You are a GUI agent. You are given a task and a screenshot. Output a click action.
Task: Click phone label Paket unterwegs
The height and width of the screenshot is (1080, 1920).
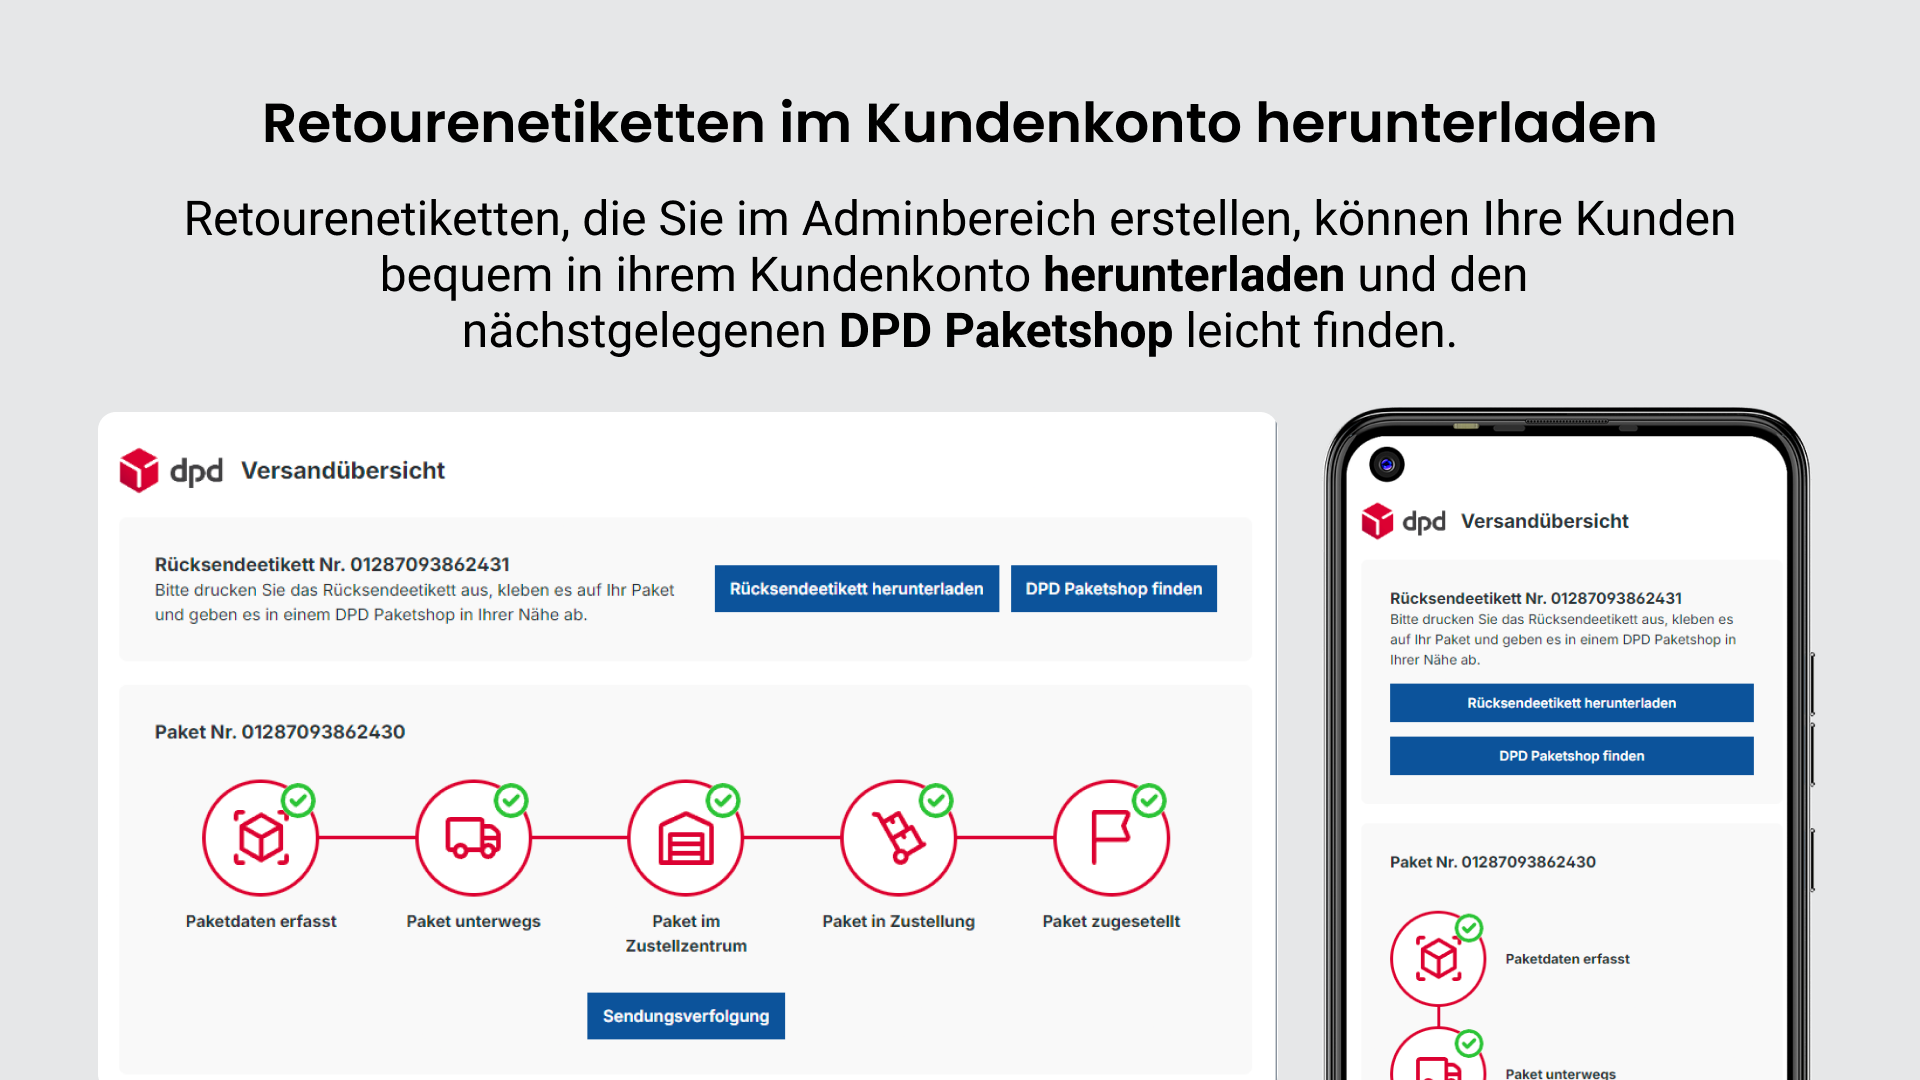point(1561,1073)
